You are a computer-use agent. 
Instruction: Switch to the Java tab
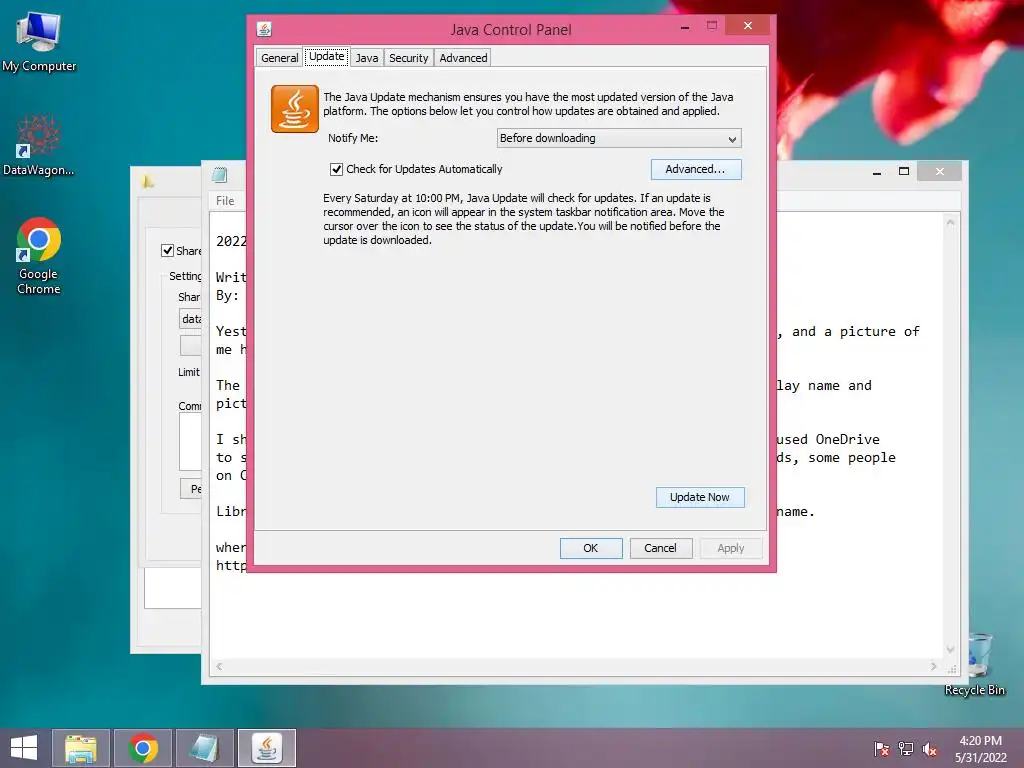367,58
